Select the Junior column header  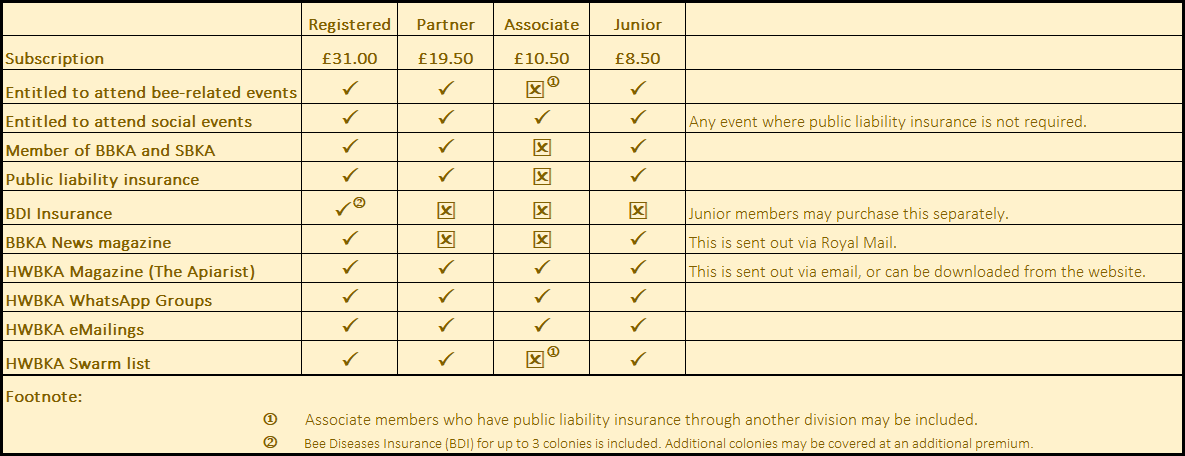(x=637, y=24)
